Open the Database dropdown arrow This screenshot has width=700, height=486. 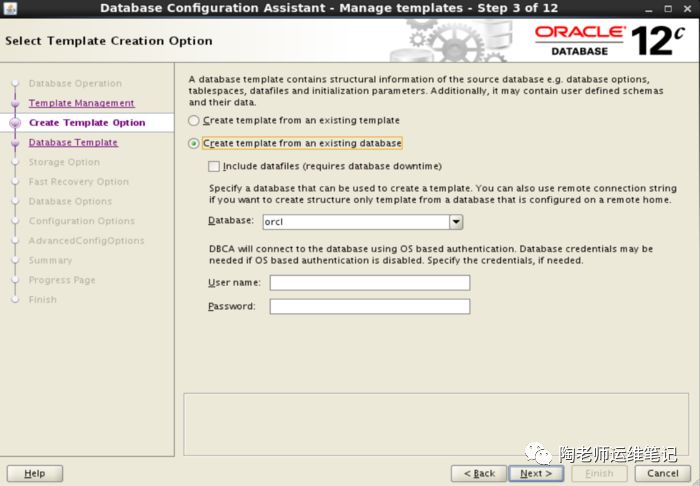pyautogui.click(x=456, y=222)
